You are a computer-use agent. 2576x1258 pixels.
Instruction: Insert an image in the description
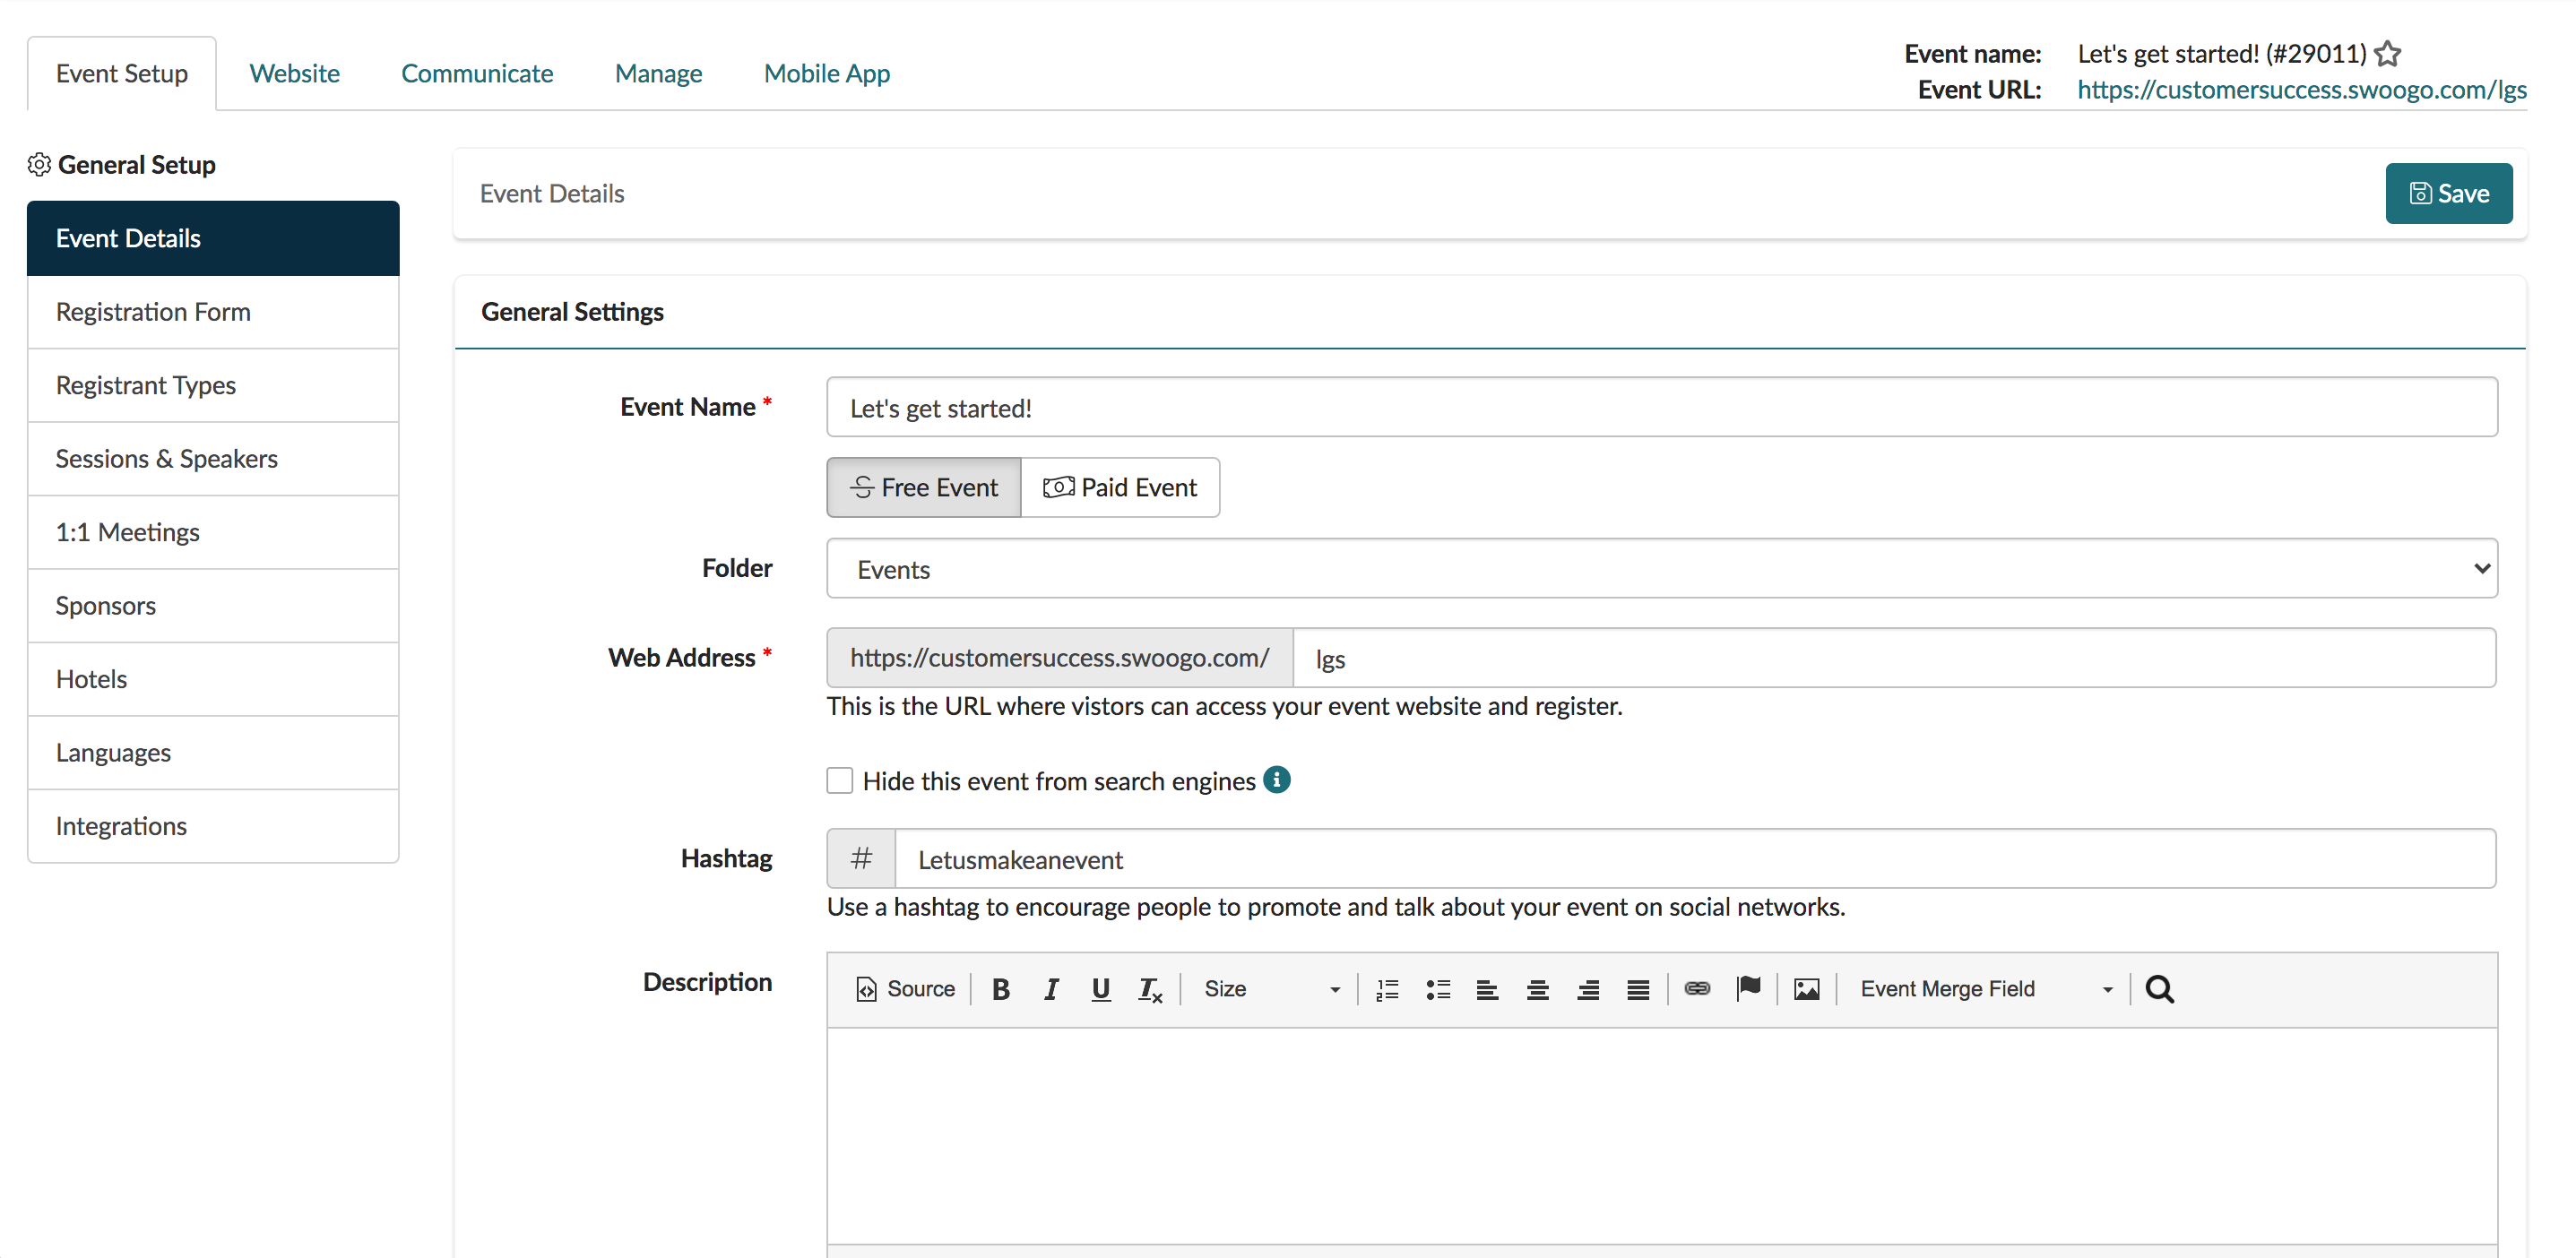(1806, 989)
